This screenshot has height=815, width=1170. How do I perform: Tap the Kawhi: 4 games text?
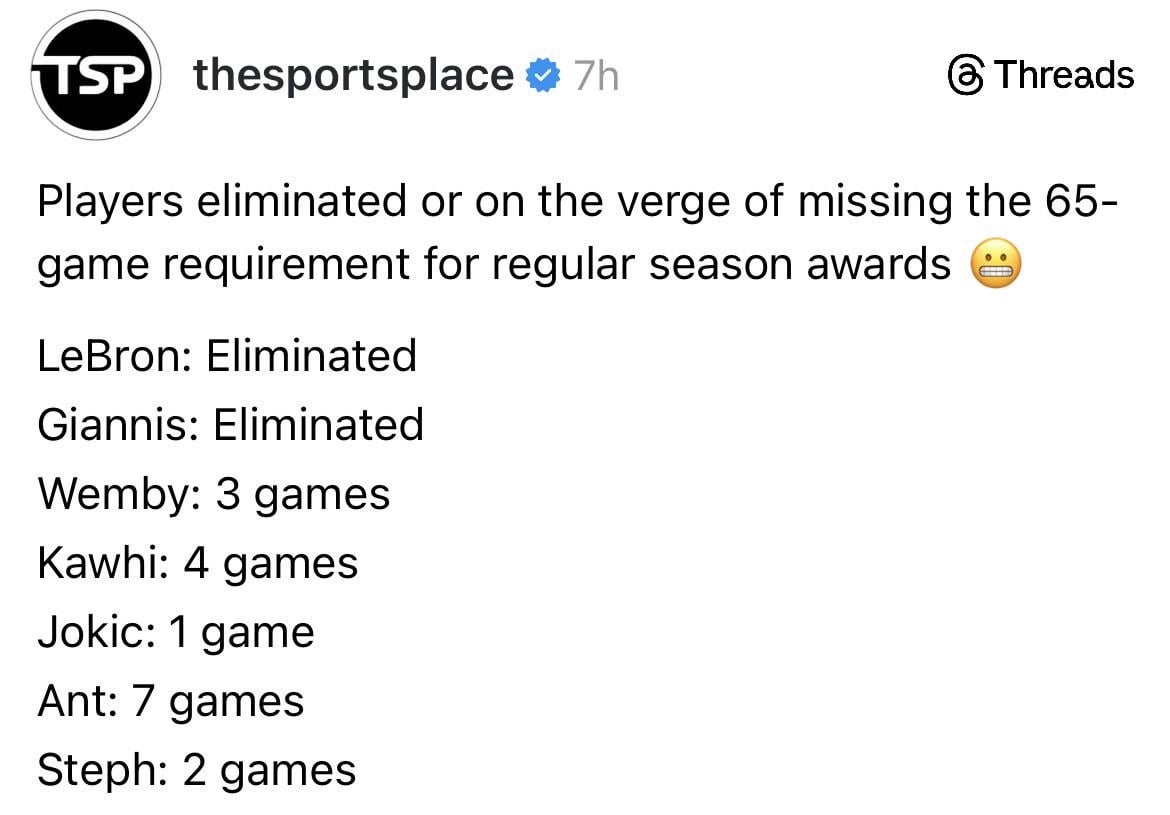tap(197, 563)
